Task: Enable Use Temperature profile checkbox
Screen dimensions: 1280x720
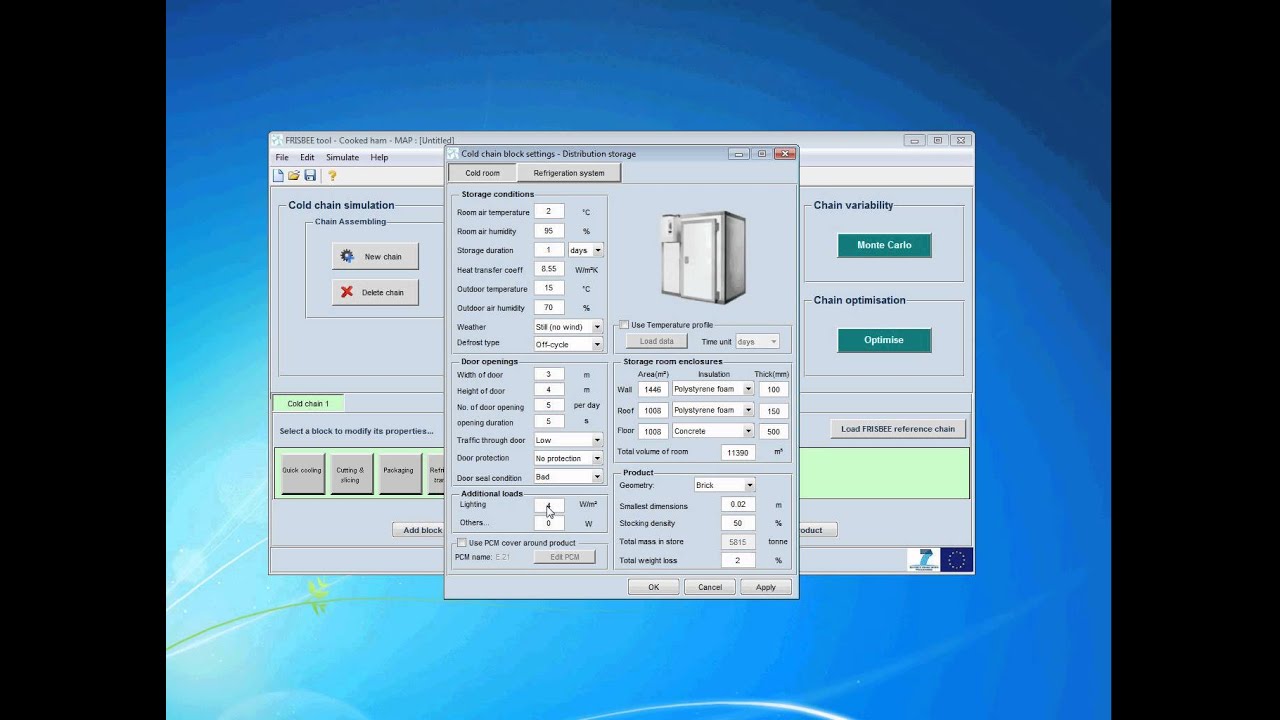Action: pyautogui.click(x=624, y=325)
